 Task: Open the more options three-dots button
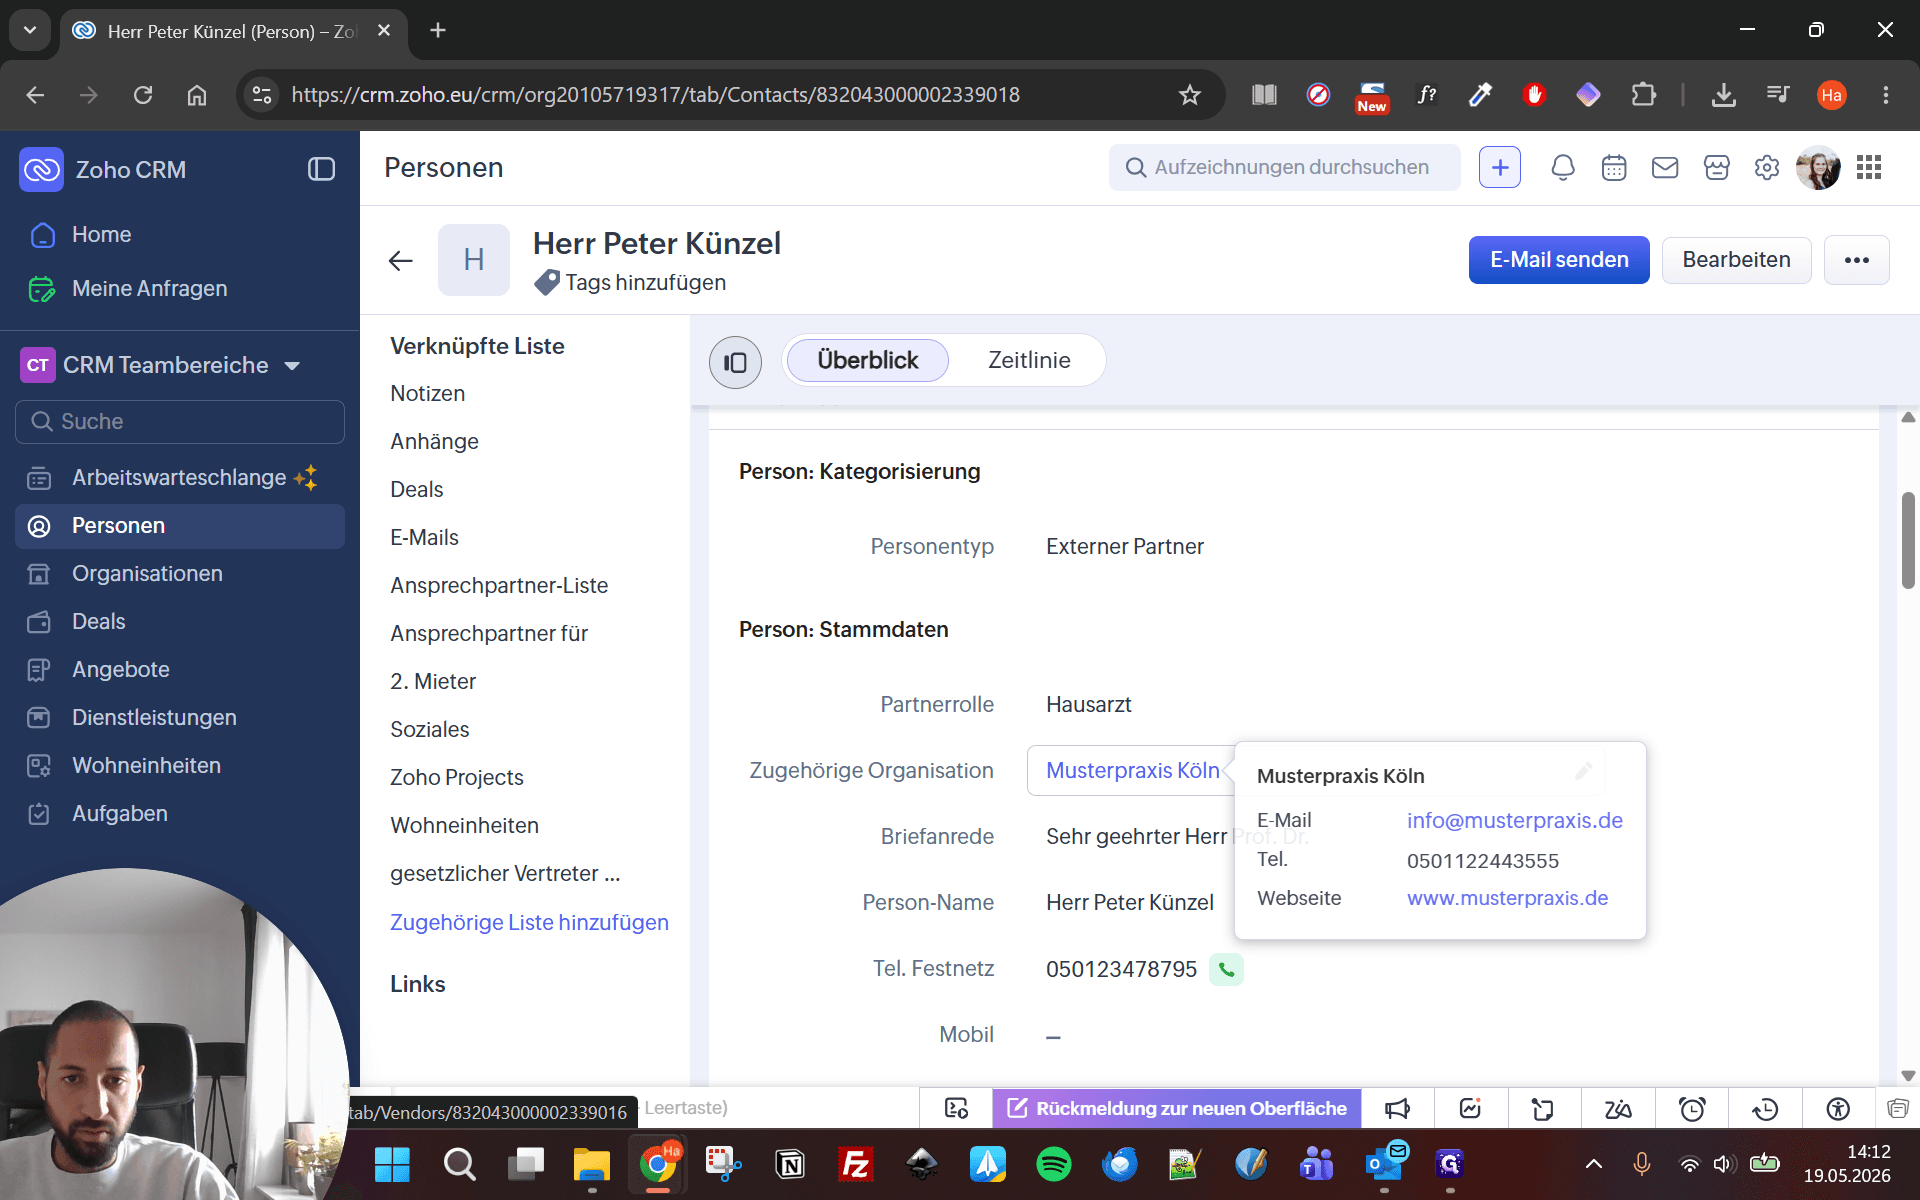[x=1857, y=260]
